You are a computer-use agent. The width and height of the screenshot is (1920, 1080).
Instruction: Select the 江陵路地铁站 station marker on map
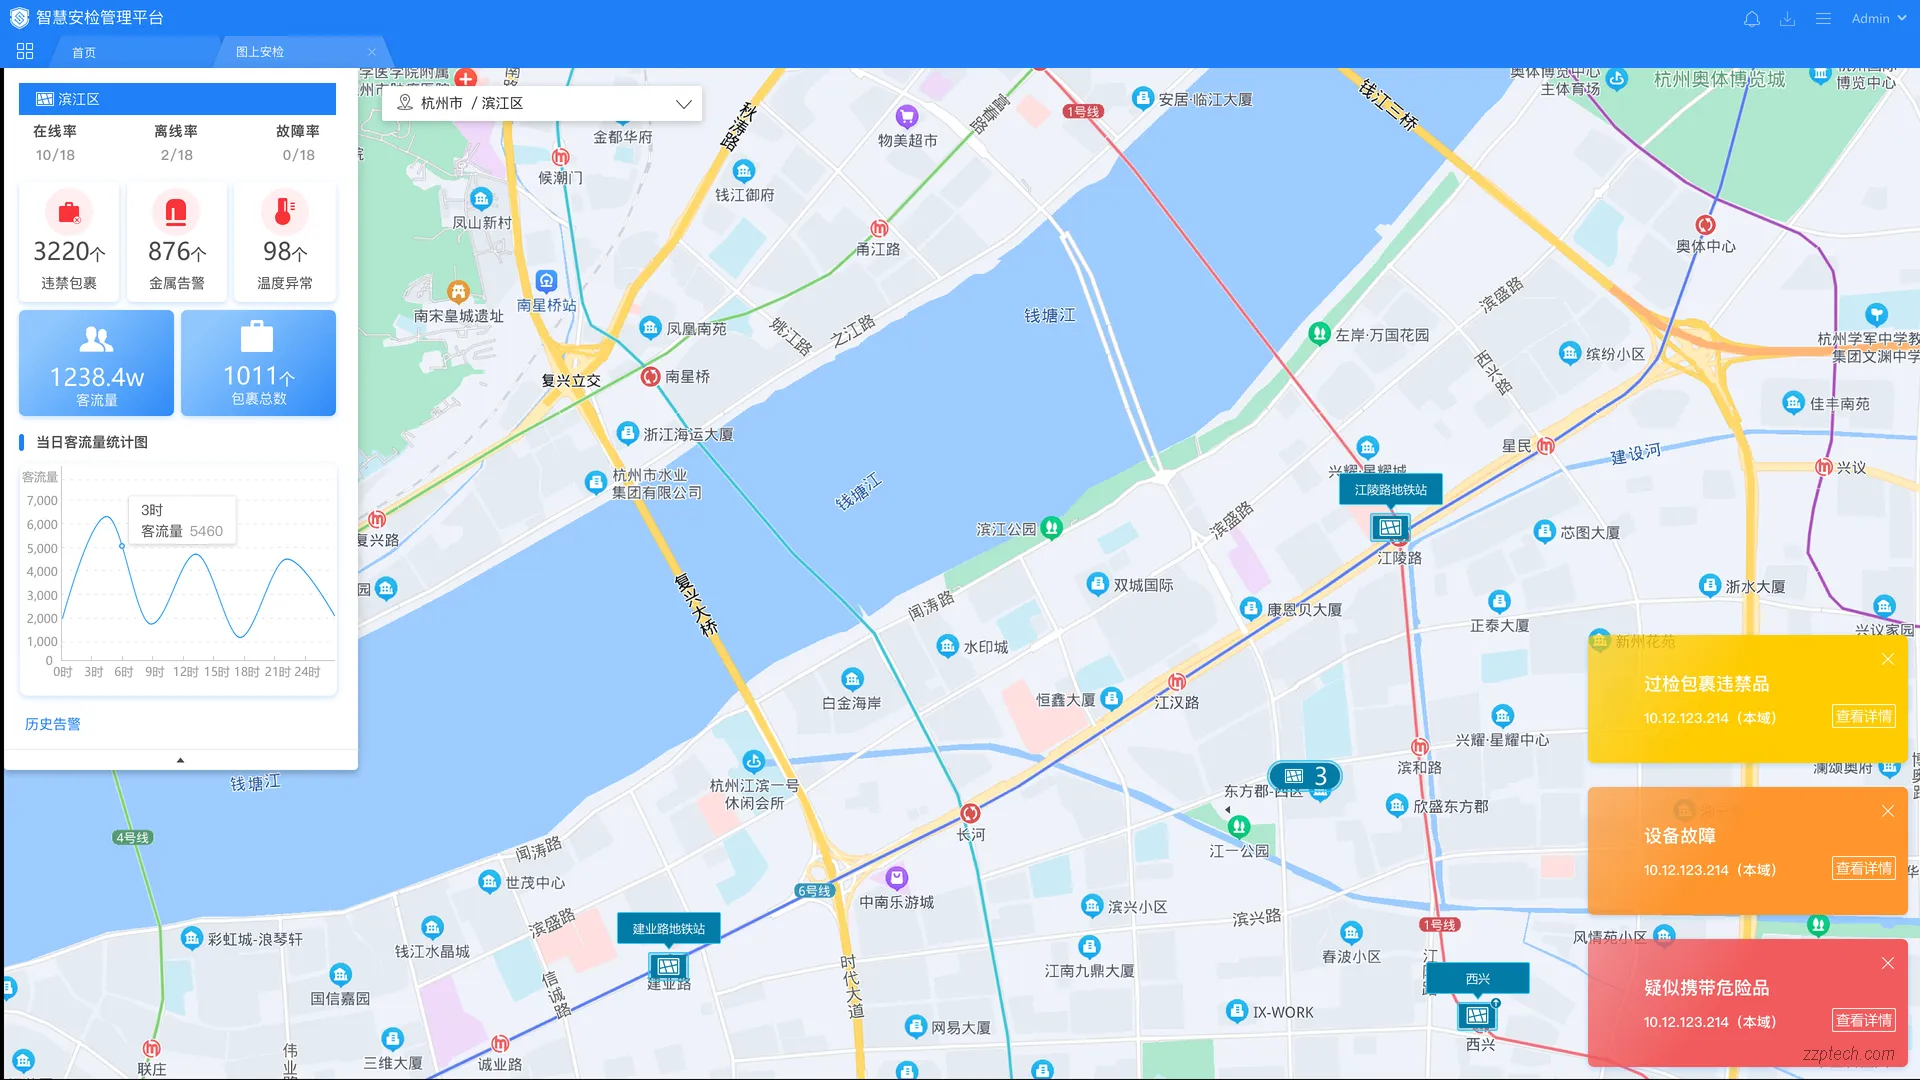(1389, 528)
